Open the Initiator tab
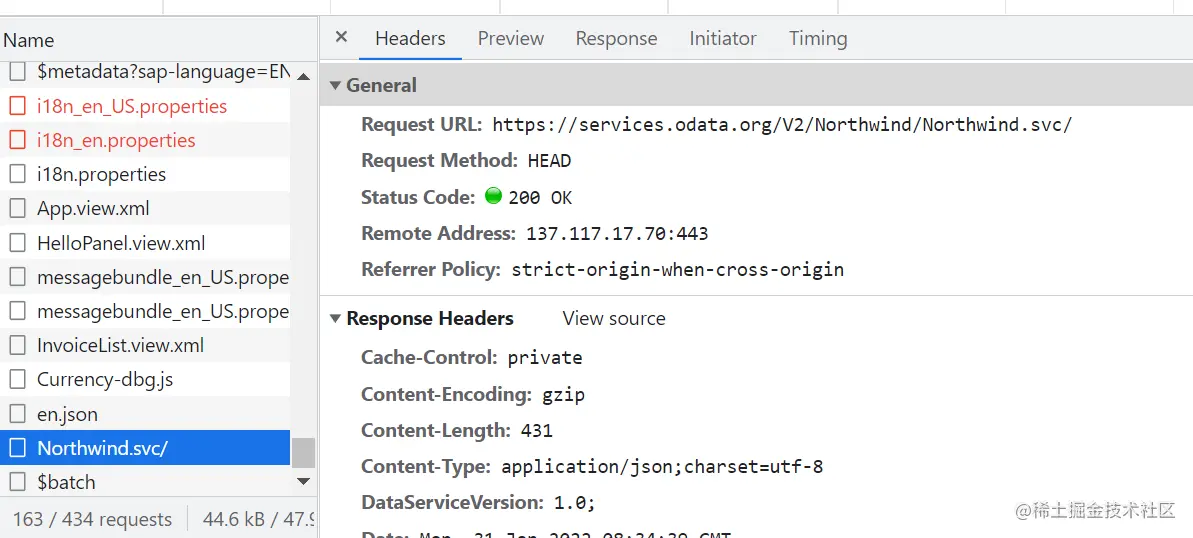Viewport: 1193px width, 538px height. pos(722,39)
